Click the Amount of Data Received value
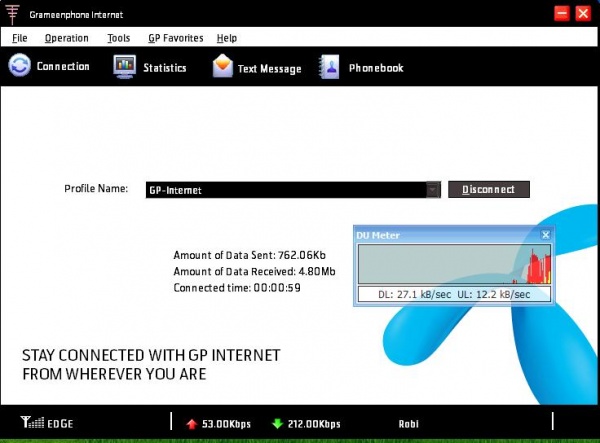This screenshot has width=600, height=443. 316,272
